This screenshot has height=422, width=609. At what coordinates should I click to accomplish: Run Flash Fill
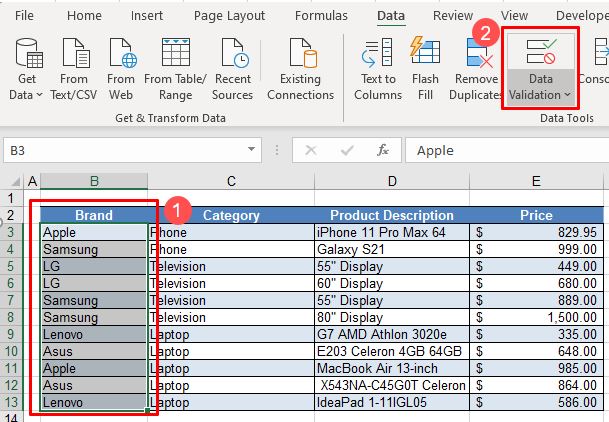pos(425,68)
